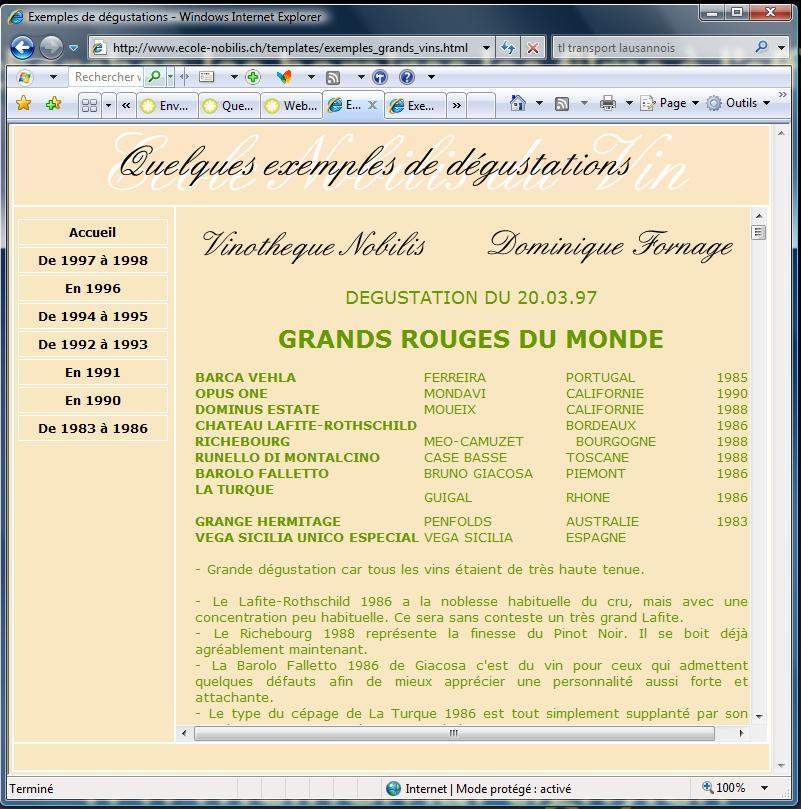Open the recent pages history dropdown
The height and width of the screenshot is (809, 801).
(x=73, y=48)
